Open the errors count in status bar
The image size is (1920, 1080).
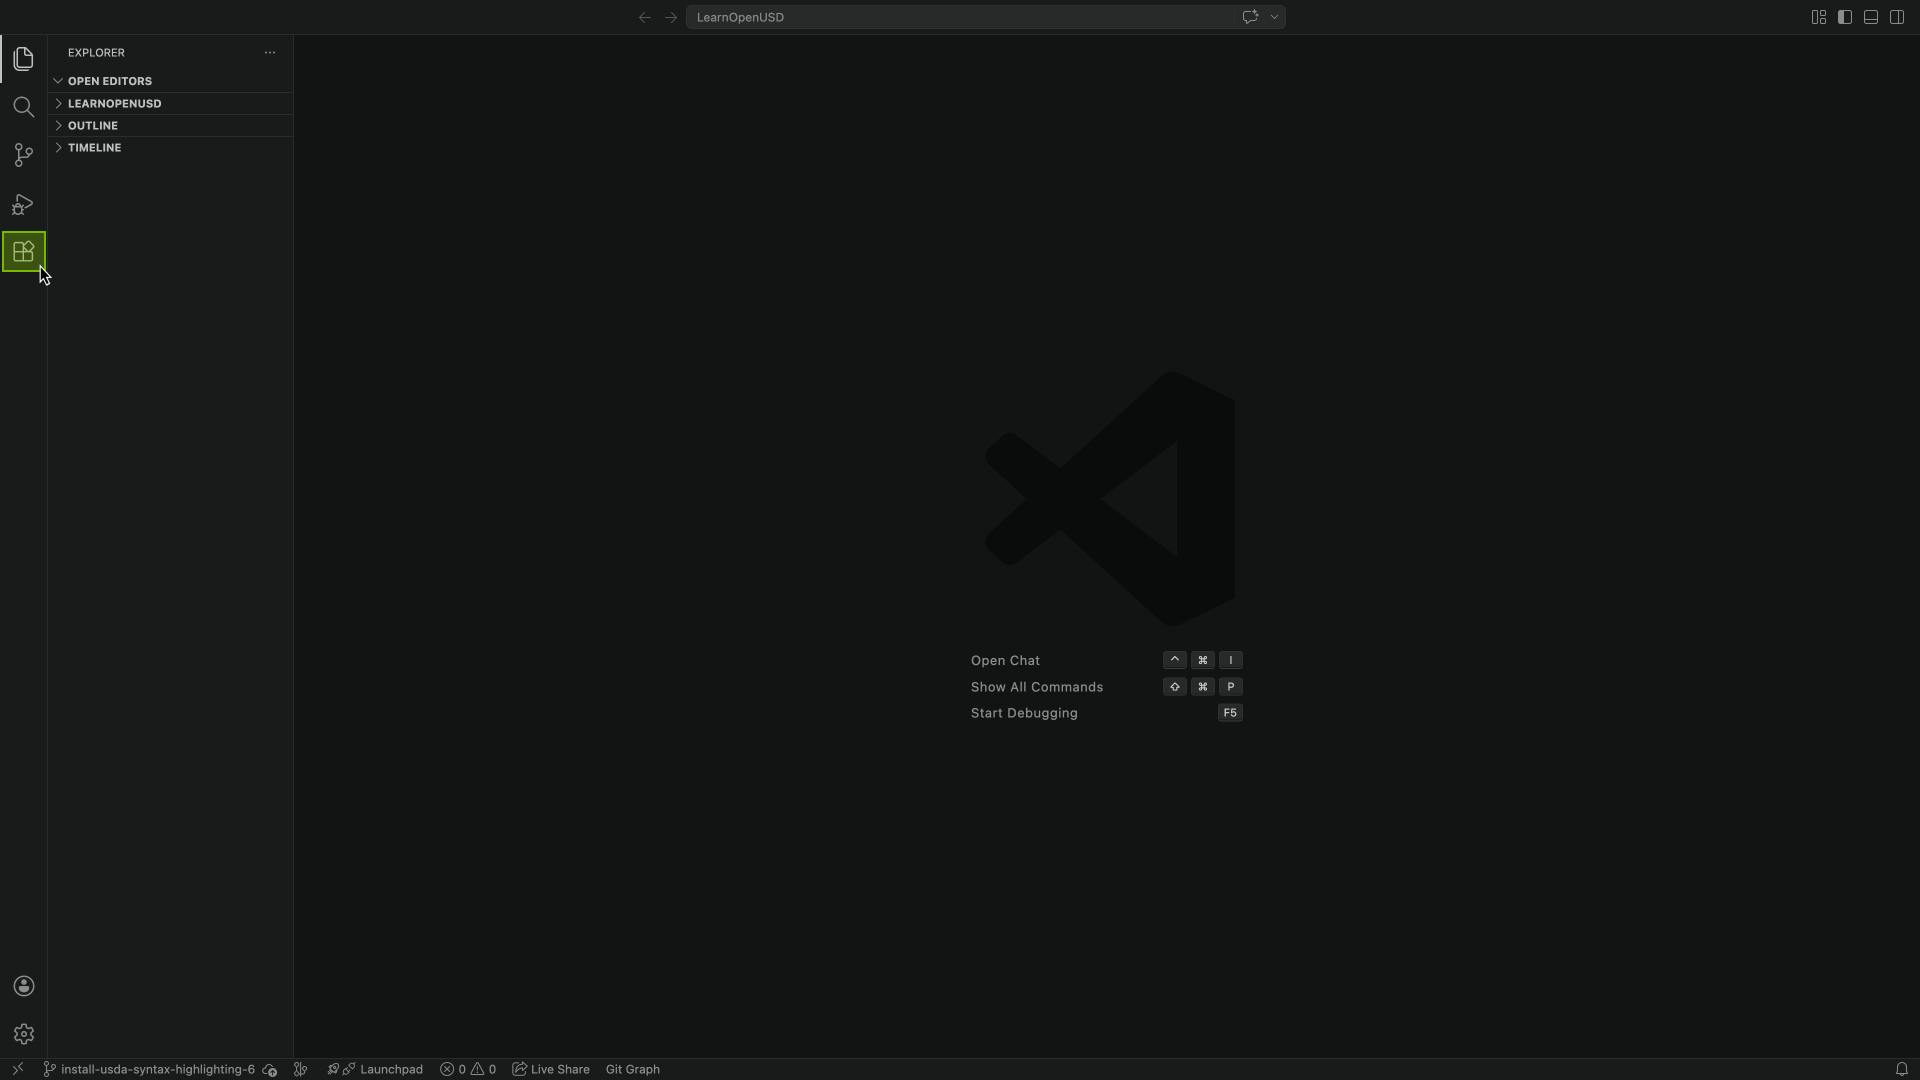point(453,1069)
